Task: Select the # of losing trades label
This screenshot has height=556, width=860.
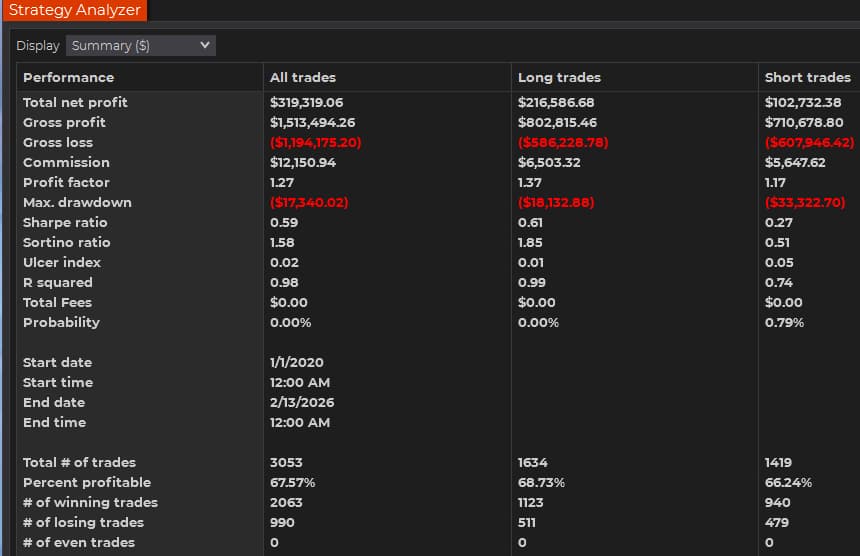Action: click(83, 523)
